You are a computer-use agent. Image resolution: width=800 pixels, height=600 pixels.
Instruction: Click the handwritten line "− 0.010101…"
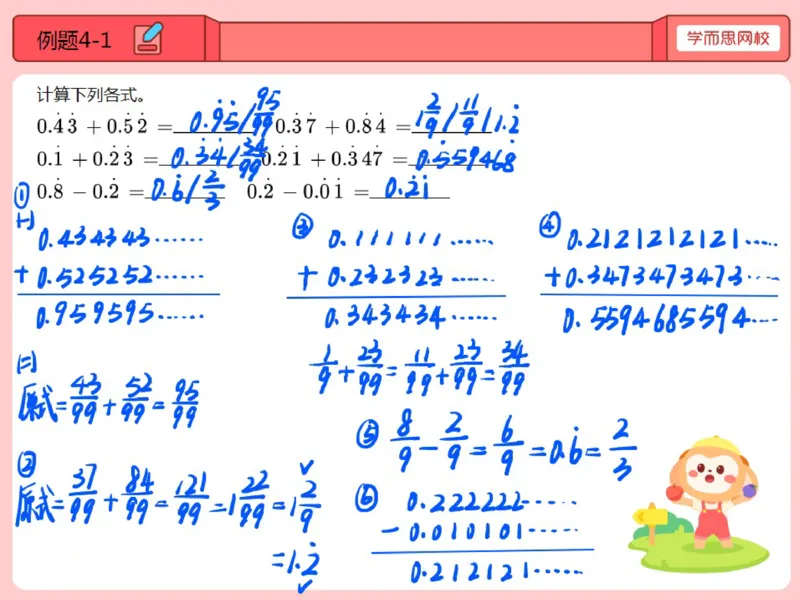point(480,532)
